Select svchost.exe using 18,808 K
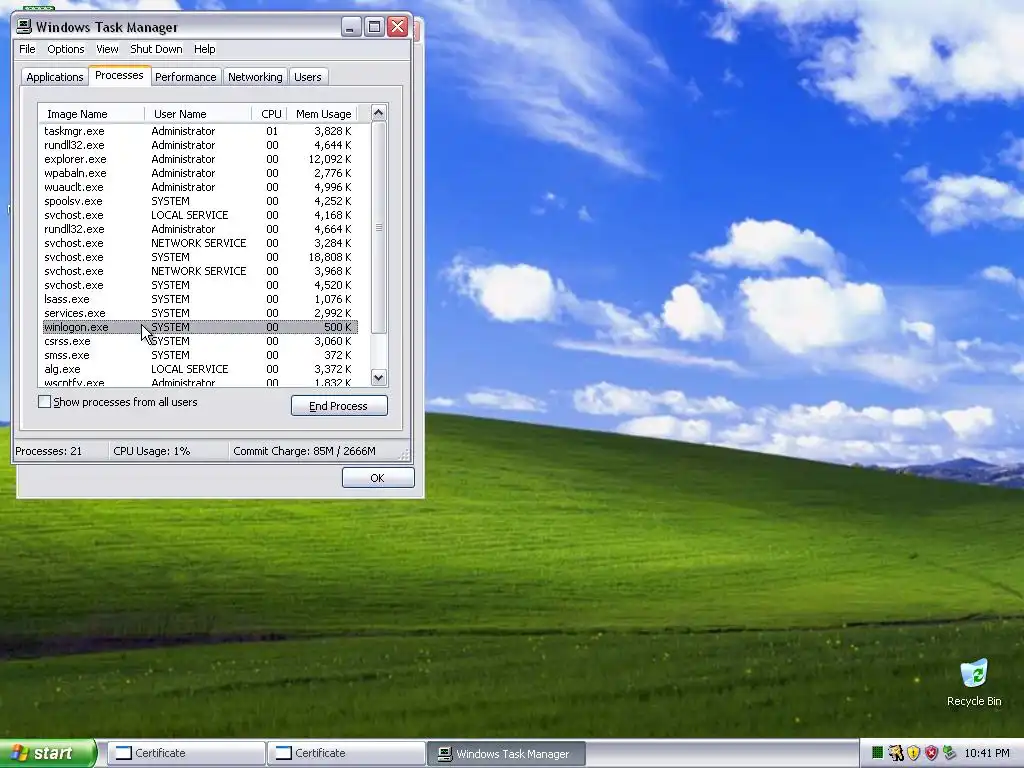This screenshot has height=768, width=1024. (199, 257)
